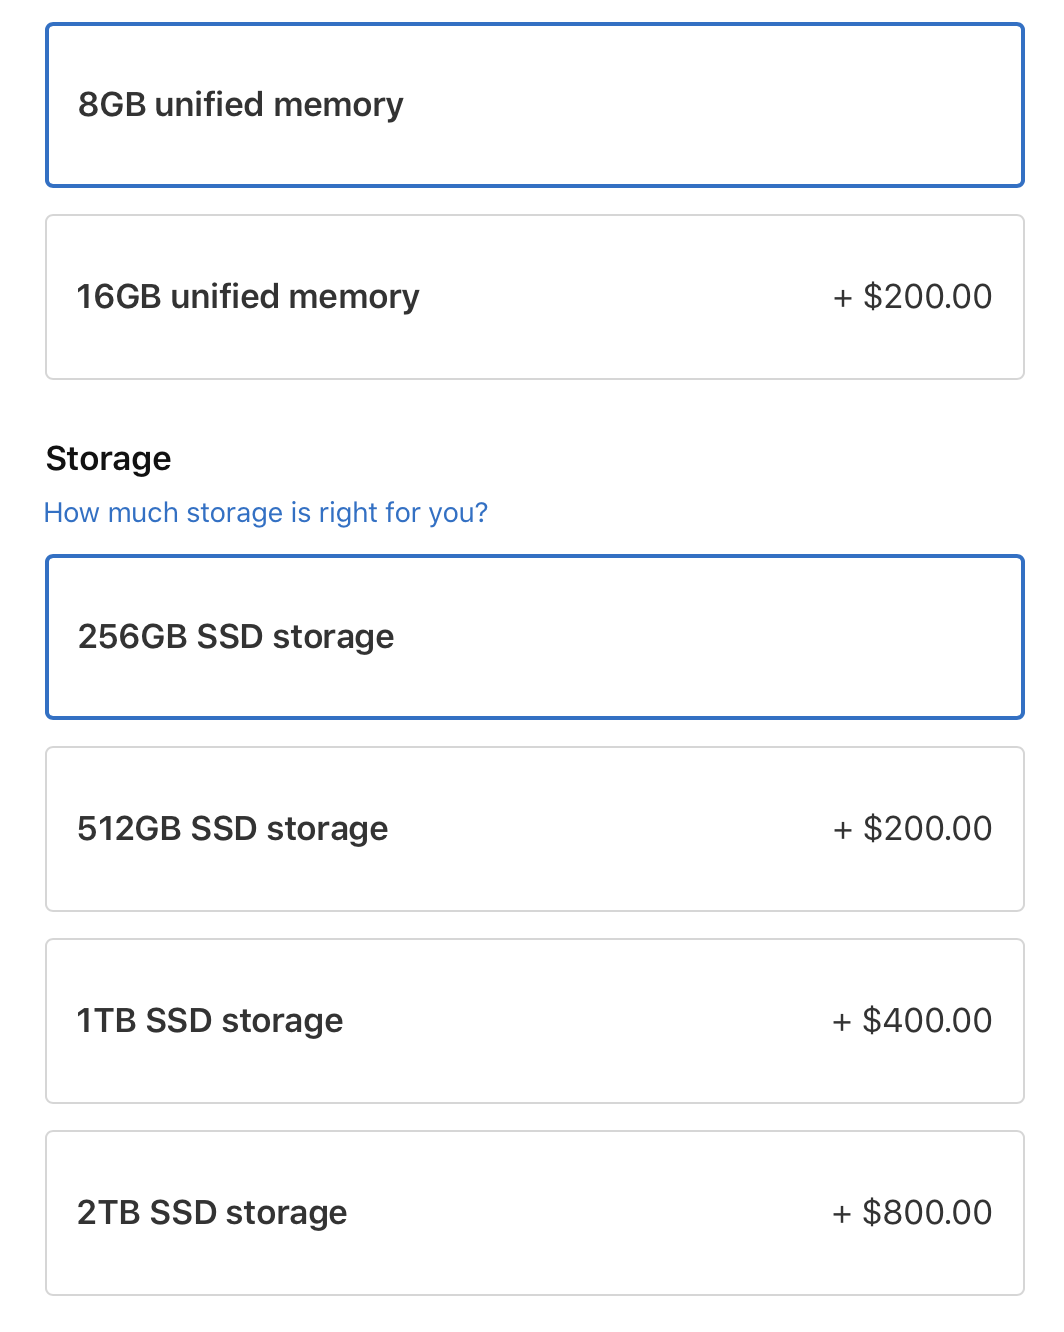
Task: Open 'How much storage is right for you?' link
Action: (x=266, y=512)
